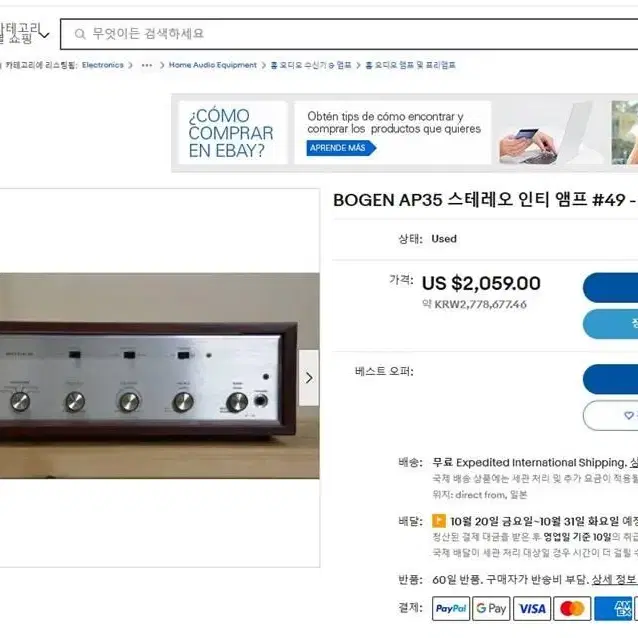Go to 홈 오디오 수신기 & 앰프 breadcrumb
This screenshot has width=638, height=638.
[x=311, y=65]
